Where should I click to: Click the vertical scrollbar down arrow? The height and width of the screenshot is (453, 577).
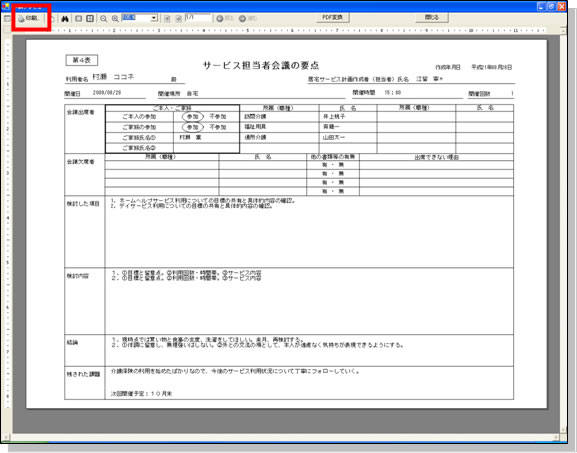click(563, 430)
